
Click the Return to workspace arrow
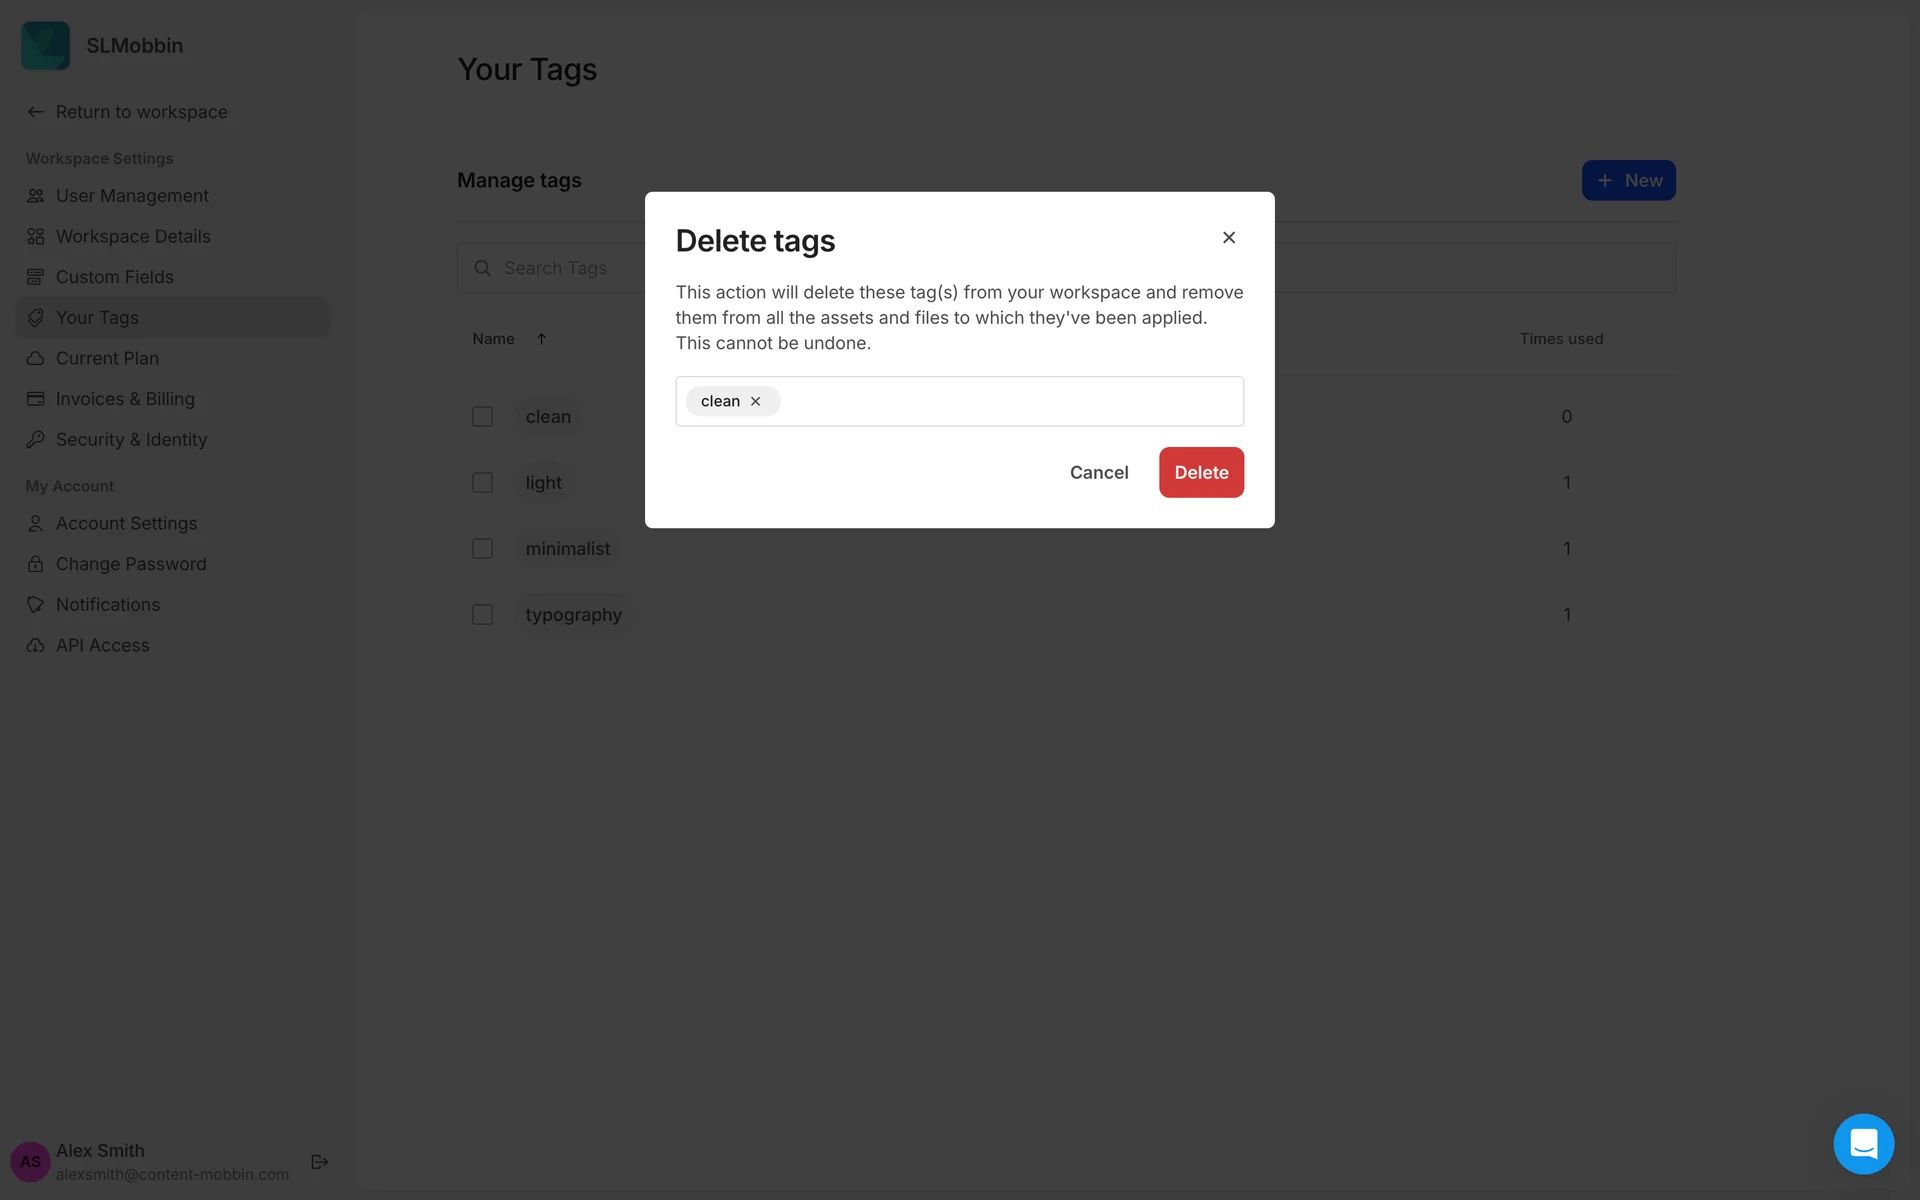pyautogui.click(x=36, y=112)
